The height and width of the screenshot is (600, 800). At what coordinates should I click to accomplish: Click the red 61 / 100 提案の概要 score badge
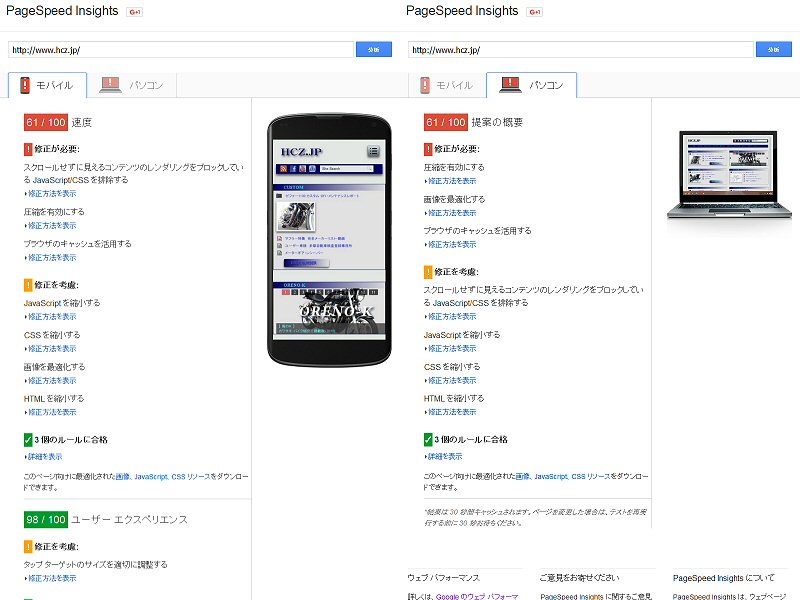[445, 122]
